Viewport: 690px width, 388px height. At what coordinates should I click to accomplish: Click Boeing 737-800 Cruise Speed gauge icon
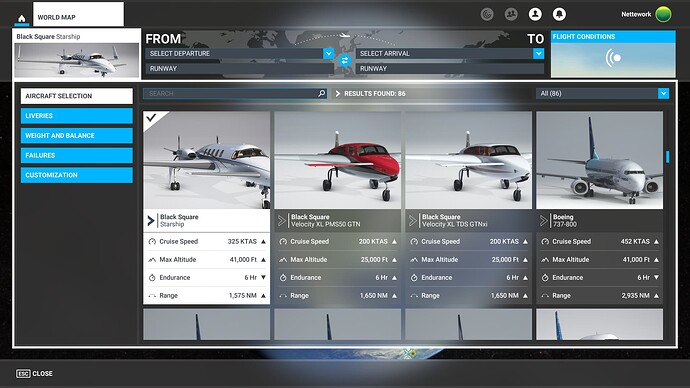(545, 242)
